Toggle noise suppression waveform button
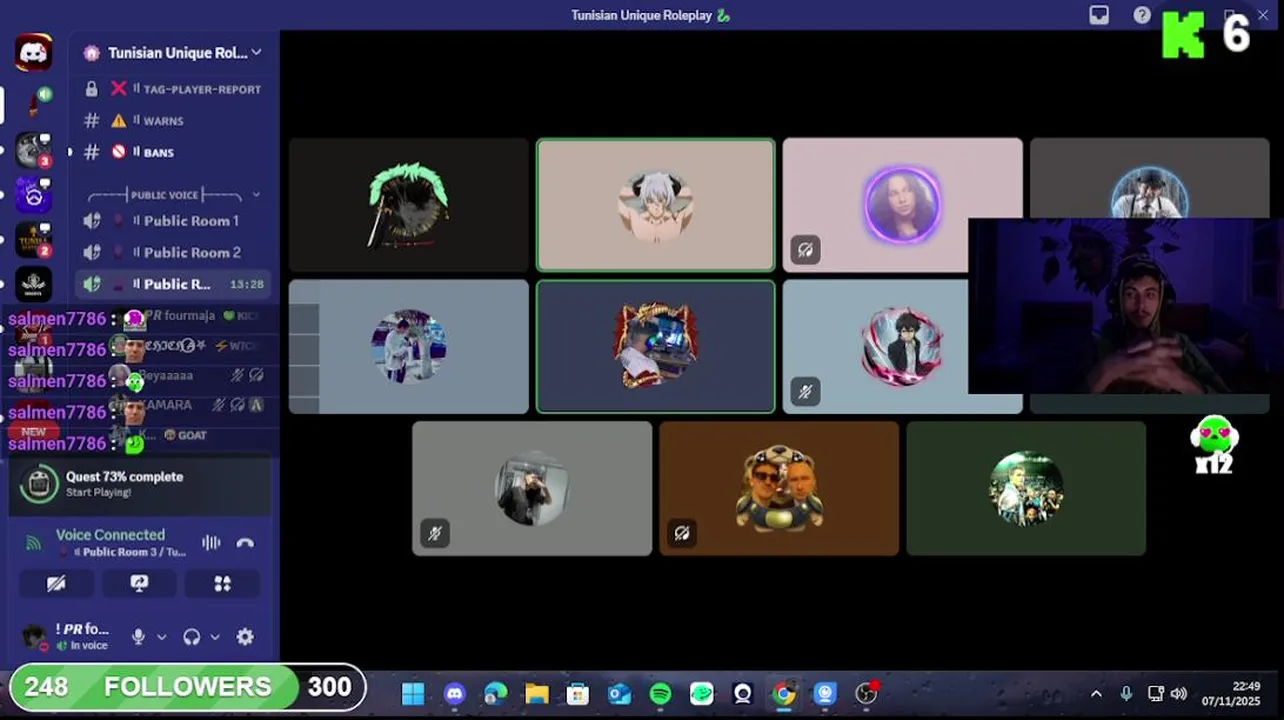 point(211,543)
